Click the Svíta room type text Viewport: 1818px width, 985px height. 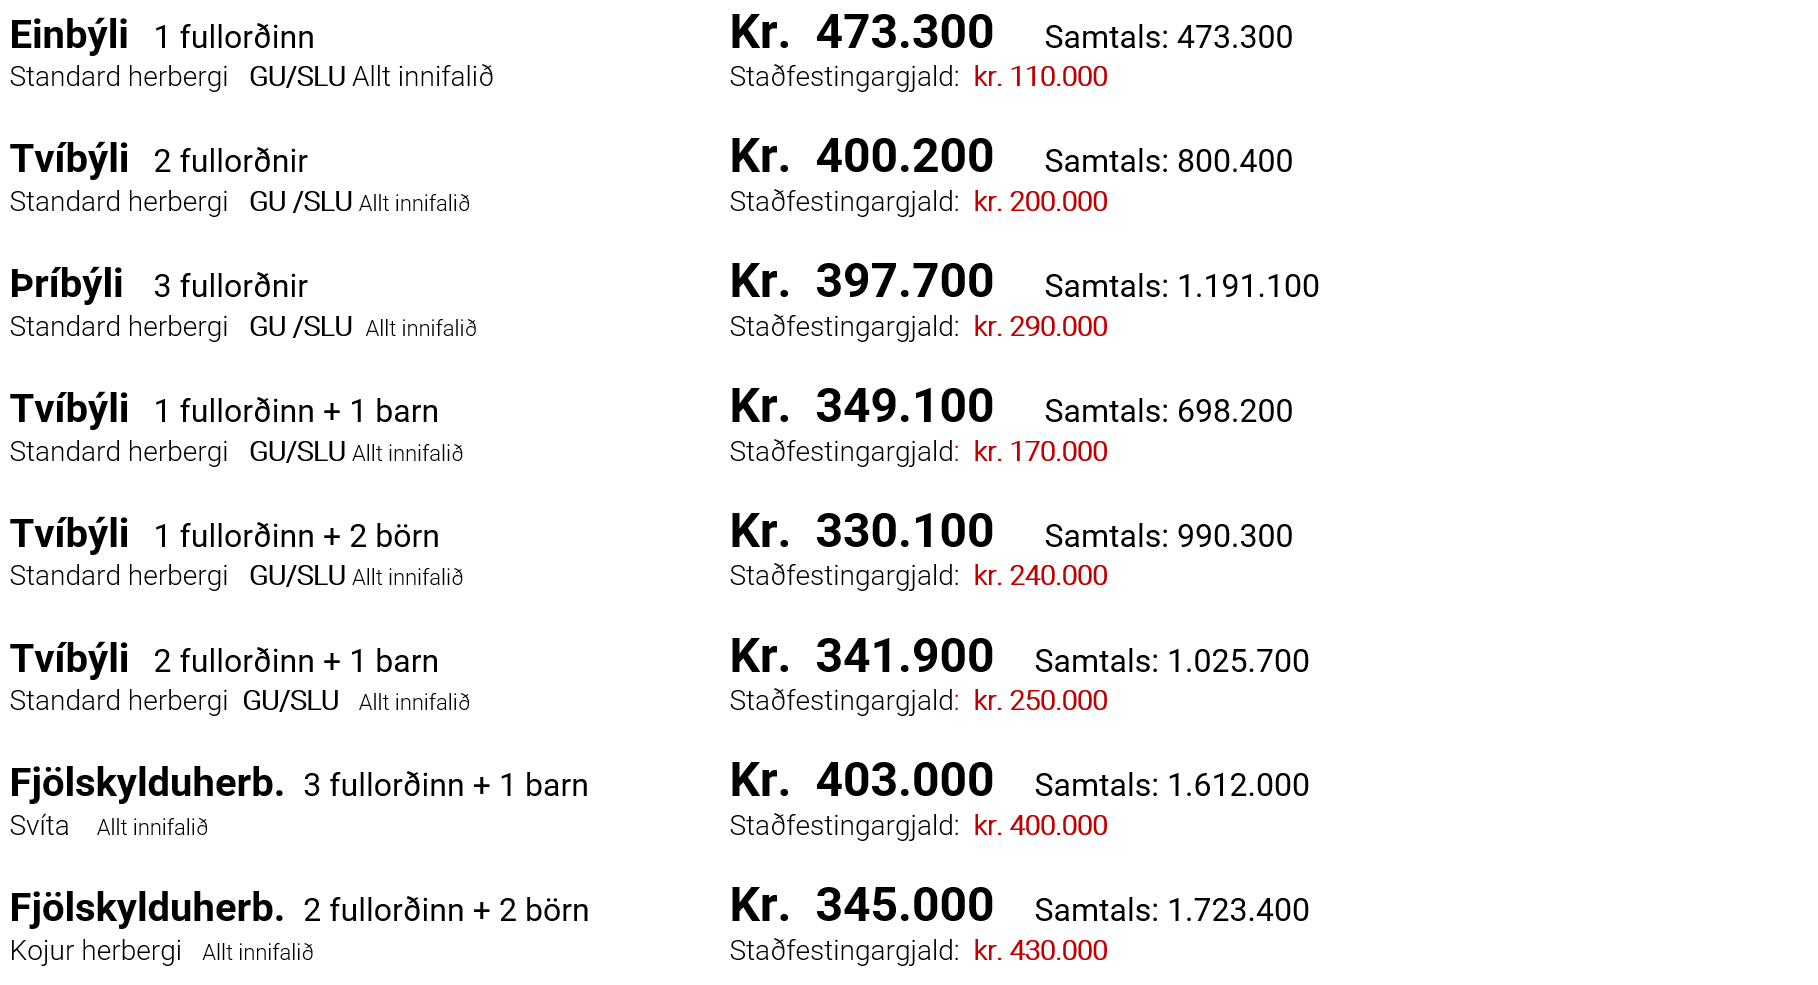click(40, 826)
